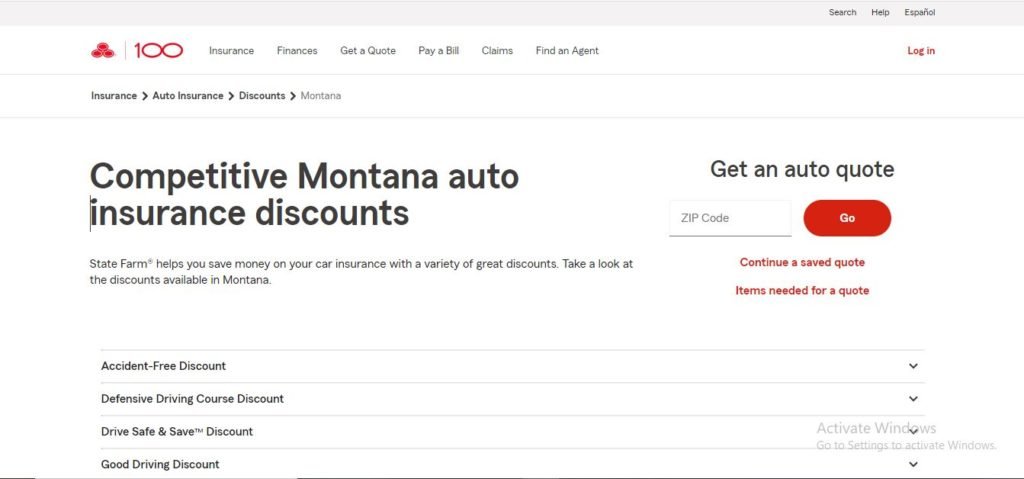Select Pay a Bill in navigation

point(439,50)
